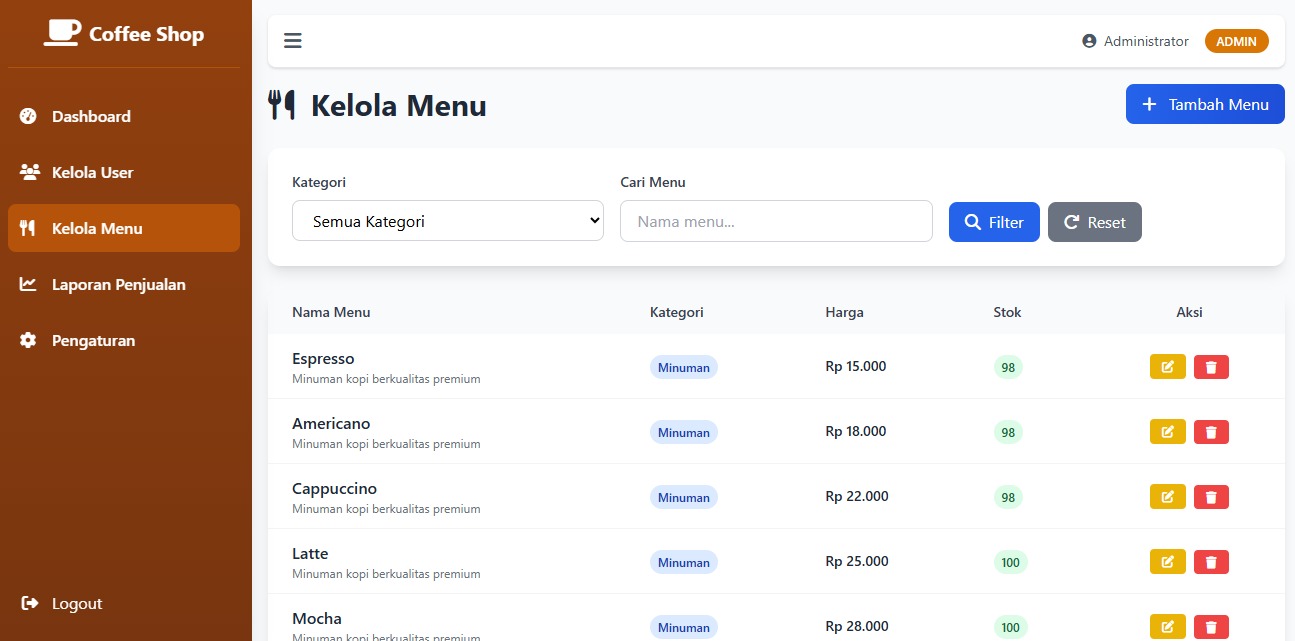This screenshot has width=1295, height=641.
Task: Toggle sidebar with the hamburger icon
Action: [x=293, y=41]
